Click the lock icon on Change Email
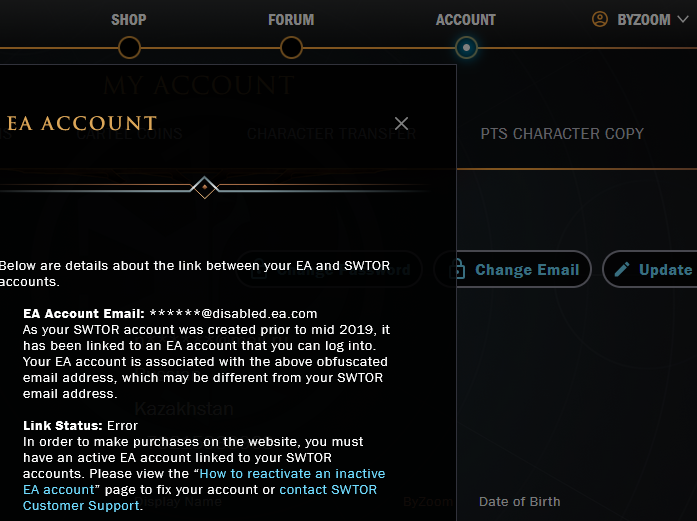The image size is (697, 521). click(x=457, y=270)
